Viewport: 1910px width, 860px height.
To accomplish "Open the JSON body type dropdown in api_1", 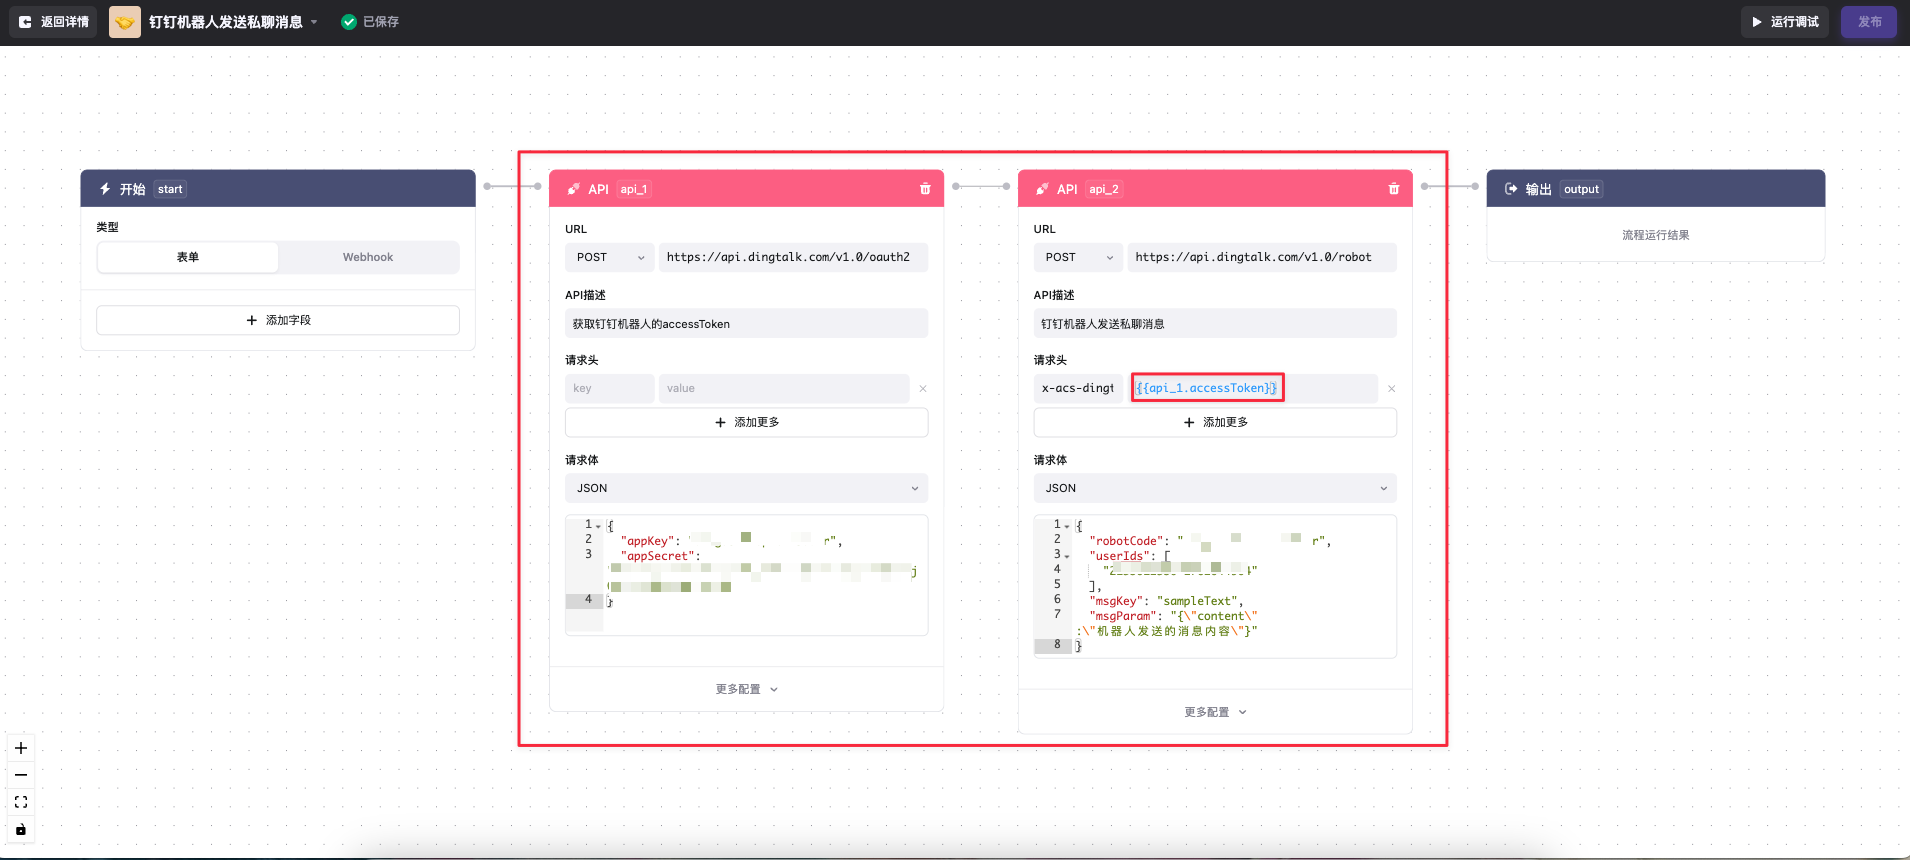I will [x=746, y=488].
